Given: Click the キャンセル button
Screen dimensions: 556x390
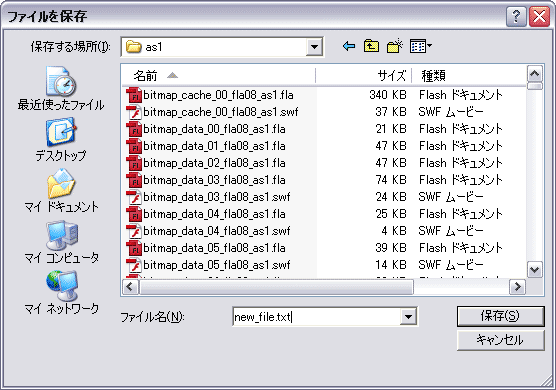Looking at the screenshot, I should tap(500, 340).
